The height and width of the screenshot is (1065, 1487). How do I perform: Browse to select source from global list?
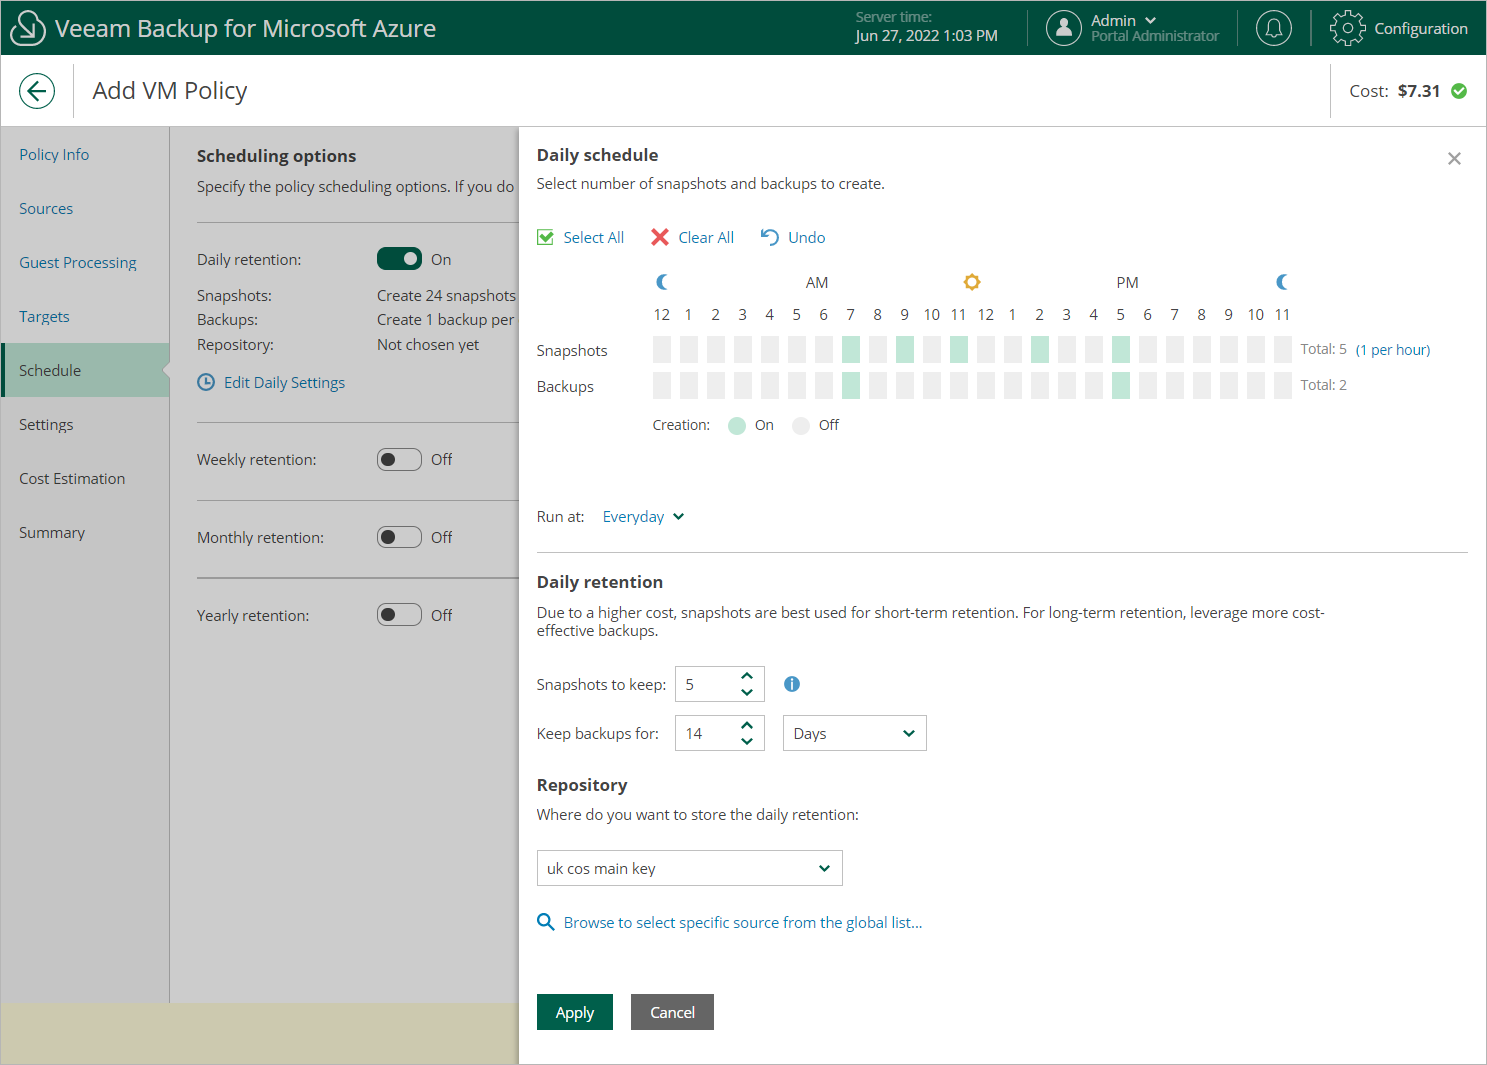[730, 922]
